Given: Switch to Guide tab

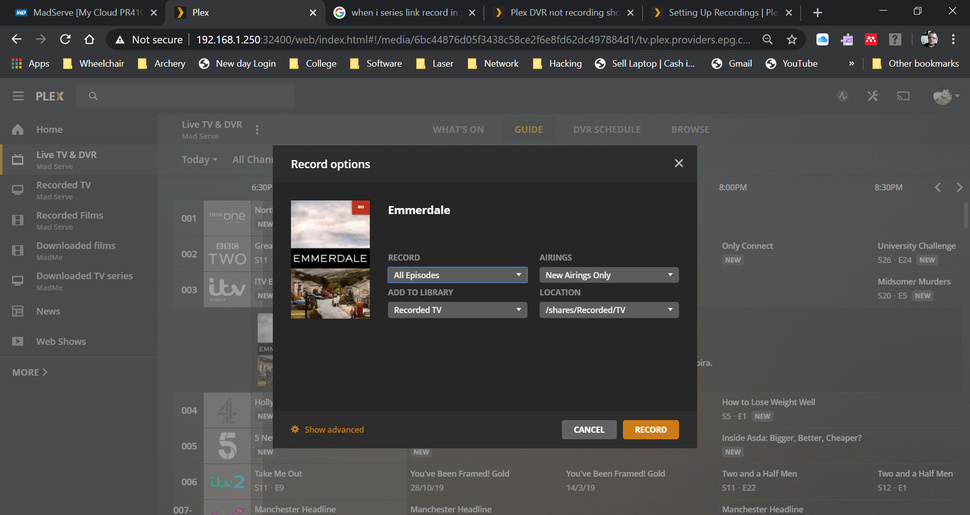Looking at the screenshot, I should pos(528,129).
